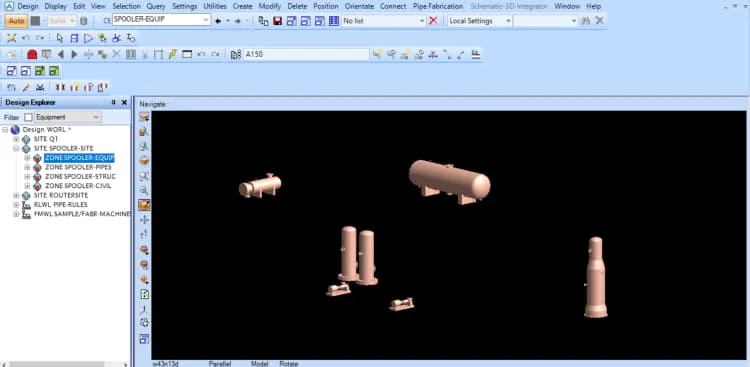The width and height of the screenshot is (750, 367).
Task: Select ZONE SPOOLER-CIVIL in the tree
Action: (78, 186)
